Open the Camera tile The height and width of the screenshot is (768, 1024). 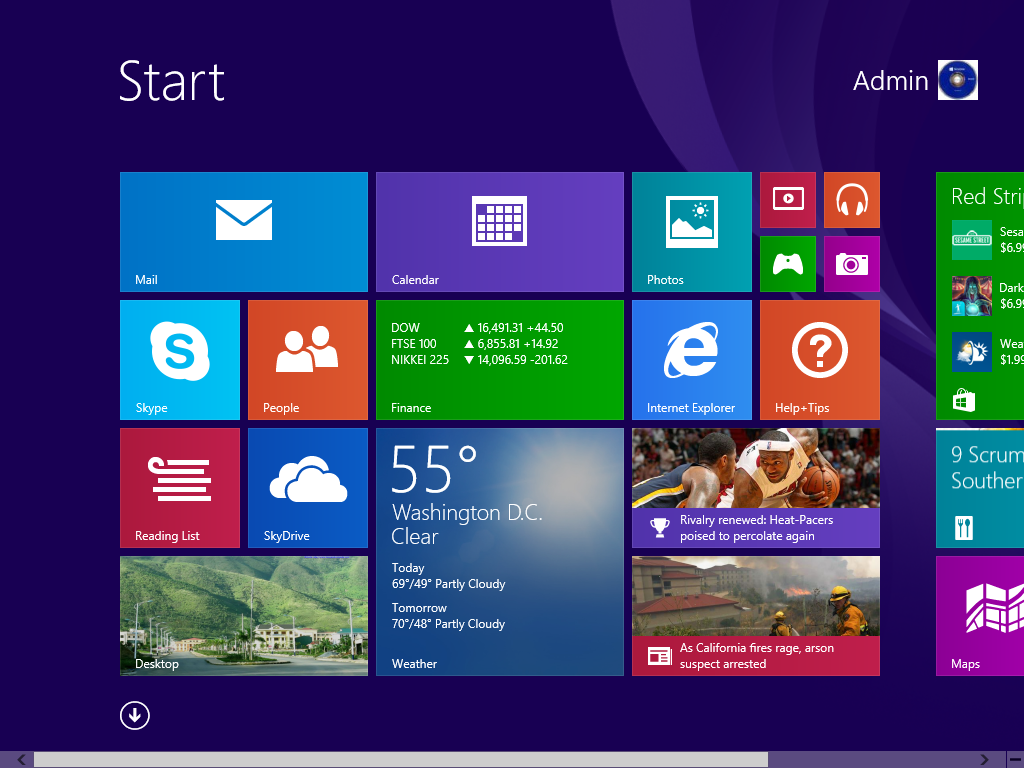[852, 264]
